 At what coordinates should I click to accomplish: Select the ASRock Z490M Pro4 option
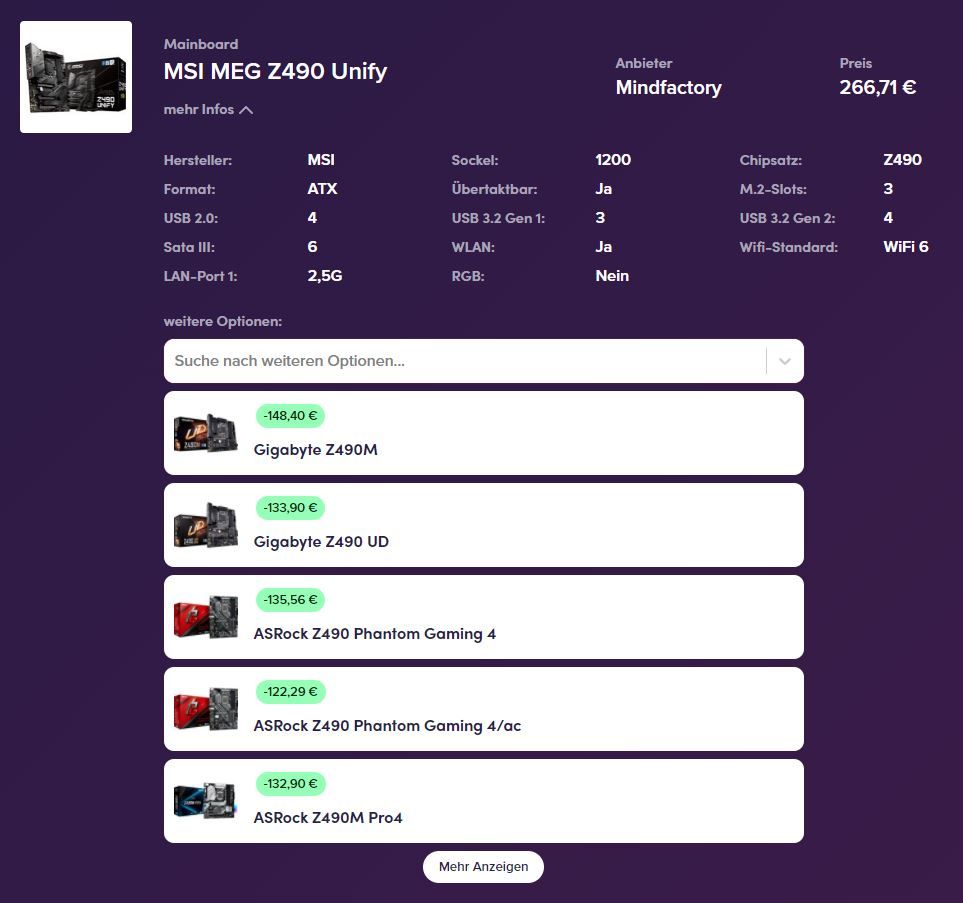tap(483, 801)
